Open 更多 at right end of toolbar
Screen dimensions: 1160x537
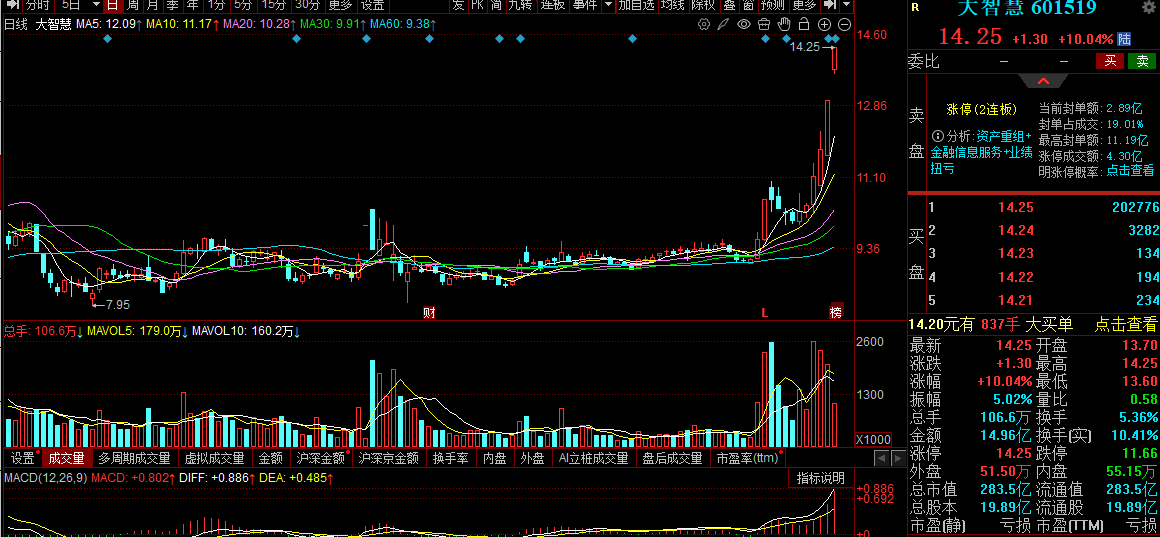click(803, 4)
